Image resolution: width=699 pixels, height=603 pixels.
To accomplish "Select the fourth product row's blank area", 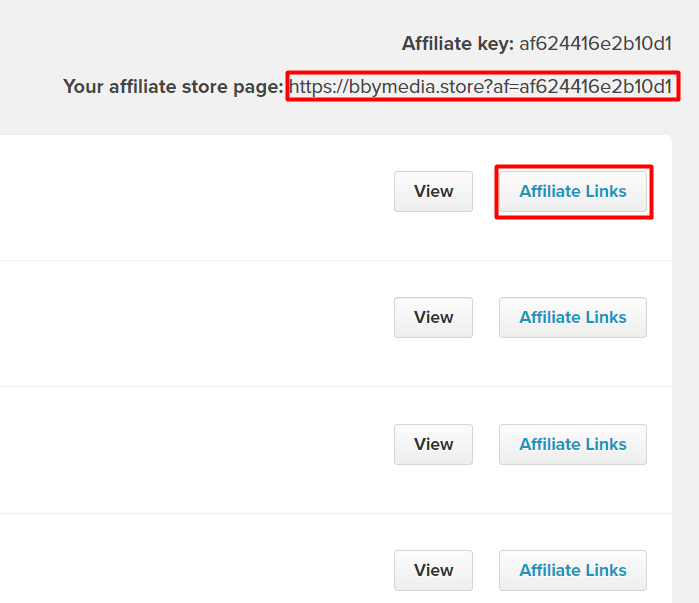I will (x=192, y=559).
